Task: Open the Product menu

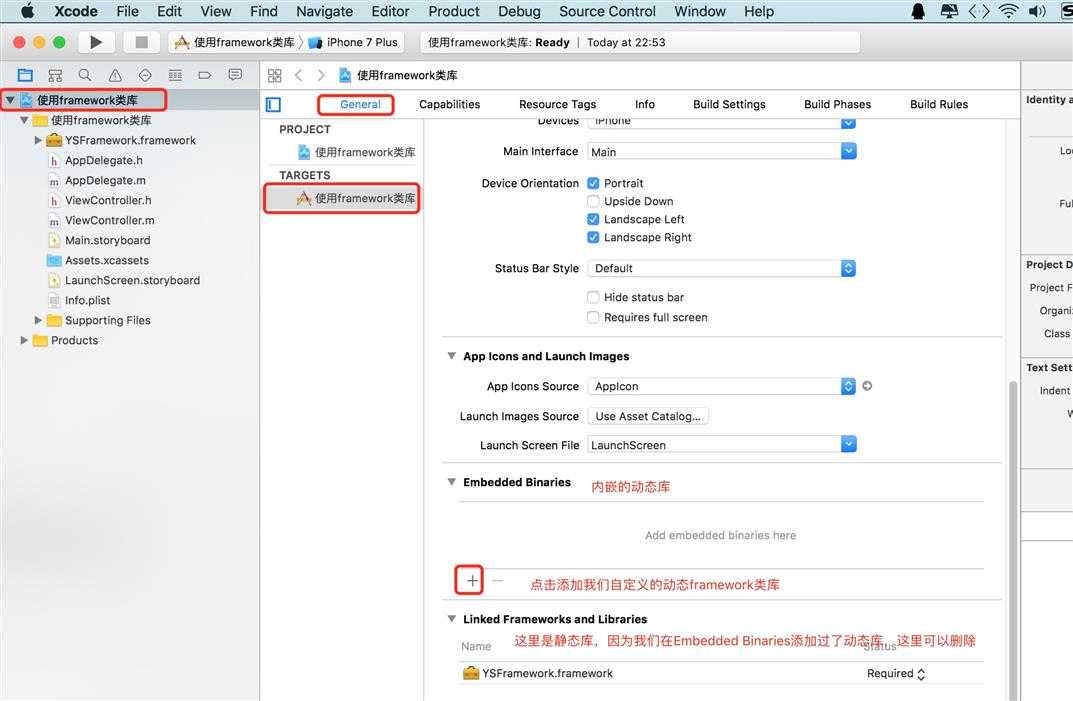Action: [454, 11]
